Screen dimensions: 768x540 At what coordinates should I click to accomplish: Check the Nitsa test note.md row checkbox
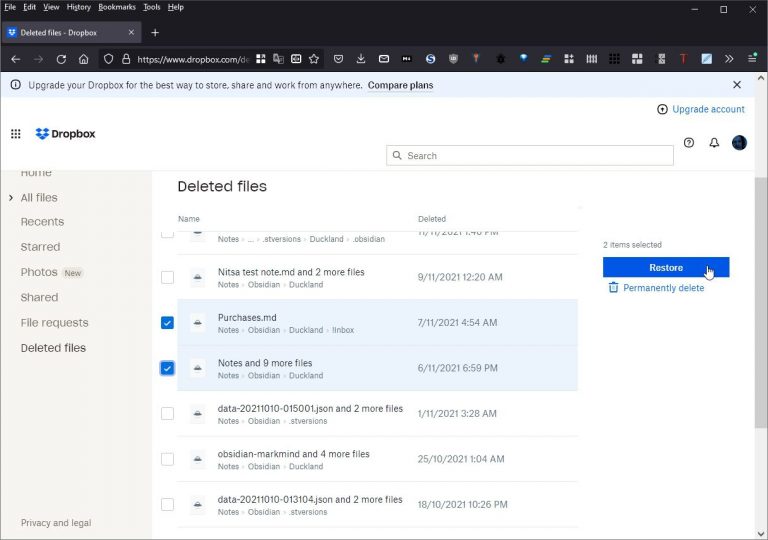(168, 277)
